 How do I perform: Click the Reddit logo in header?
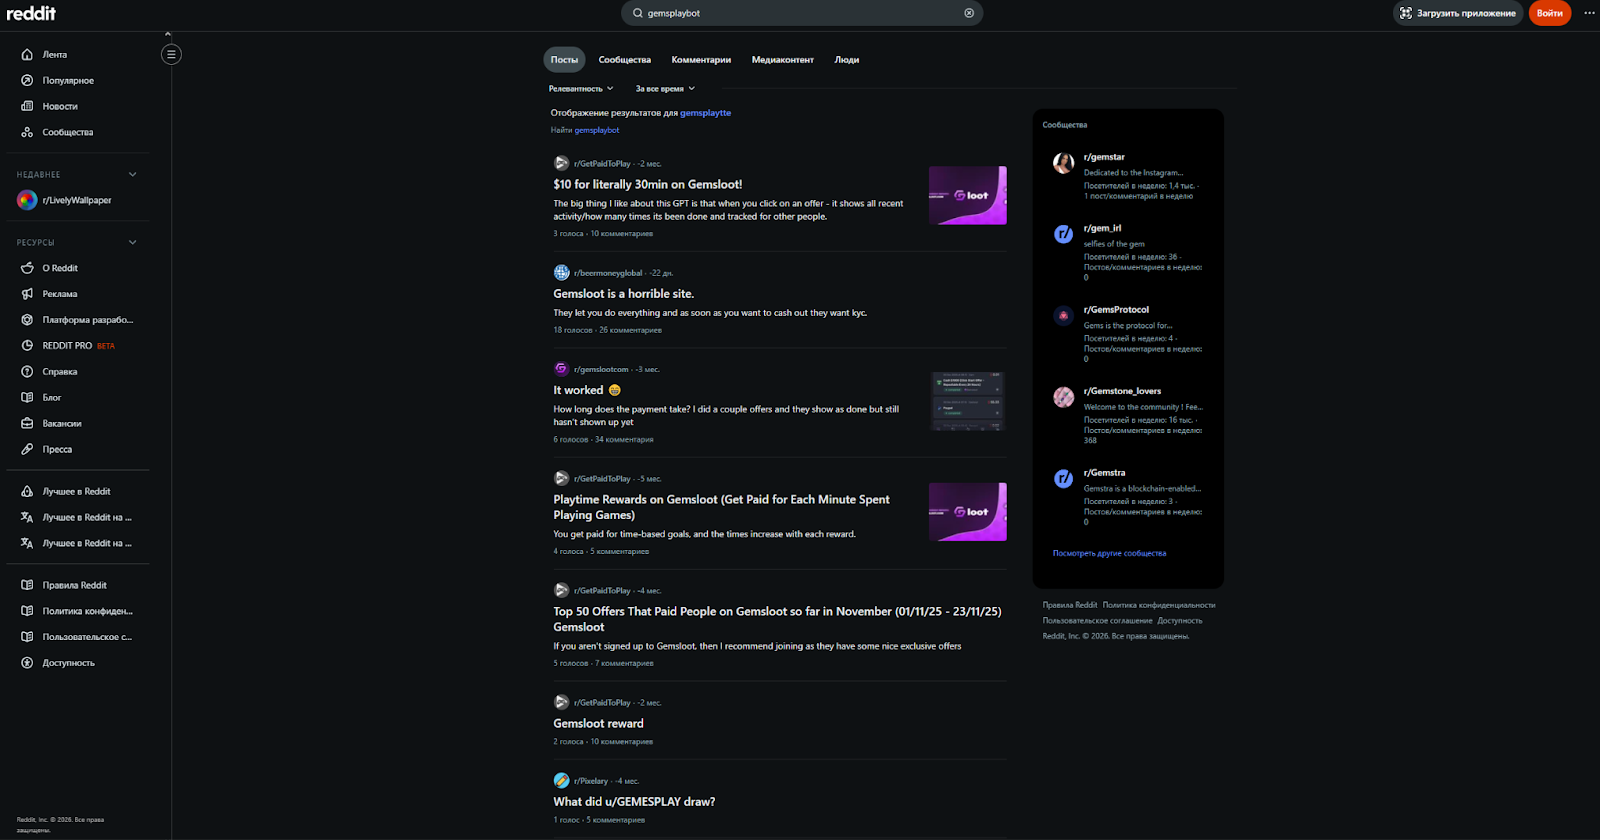[31, 13]
